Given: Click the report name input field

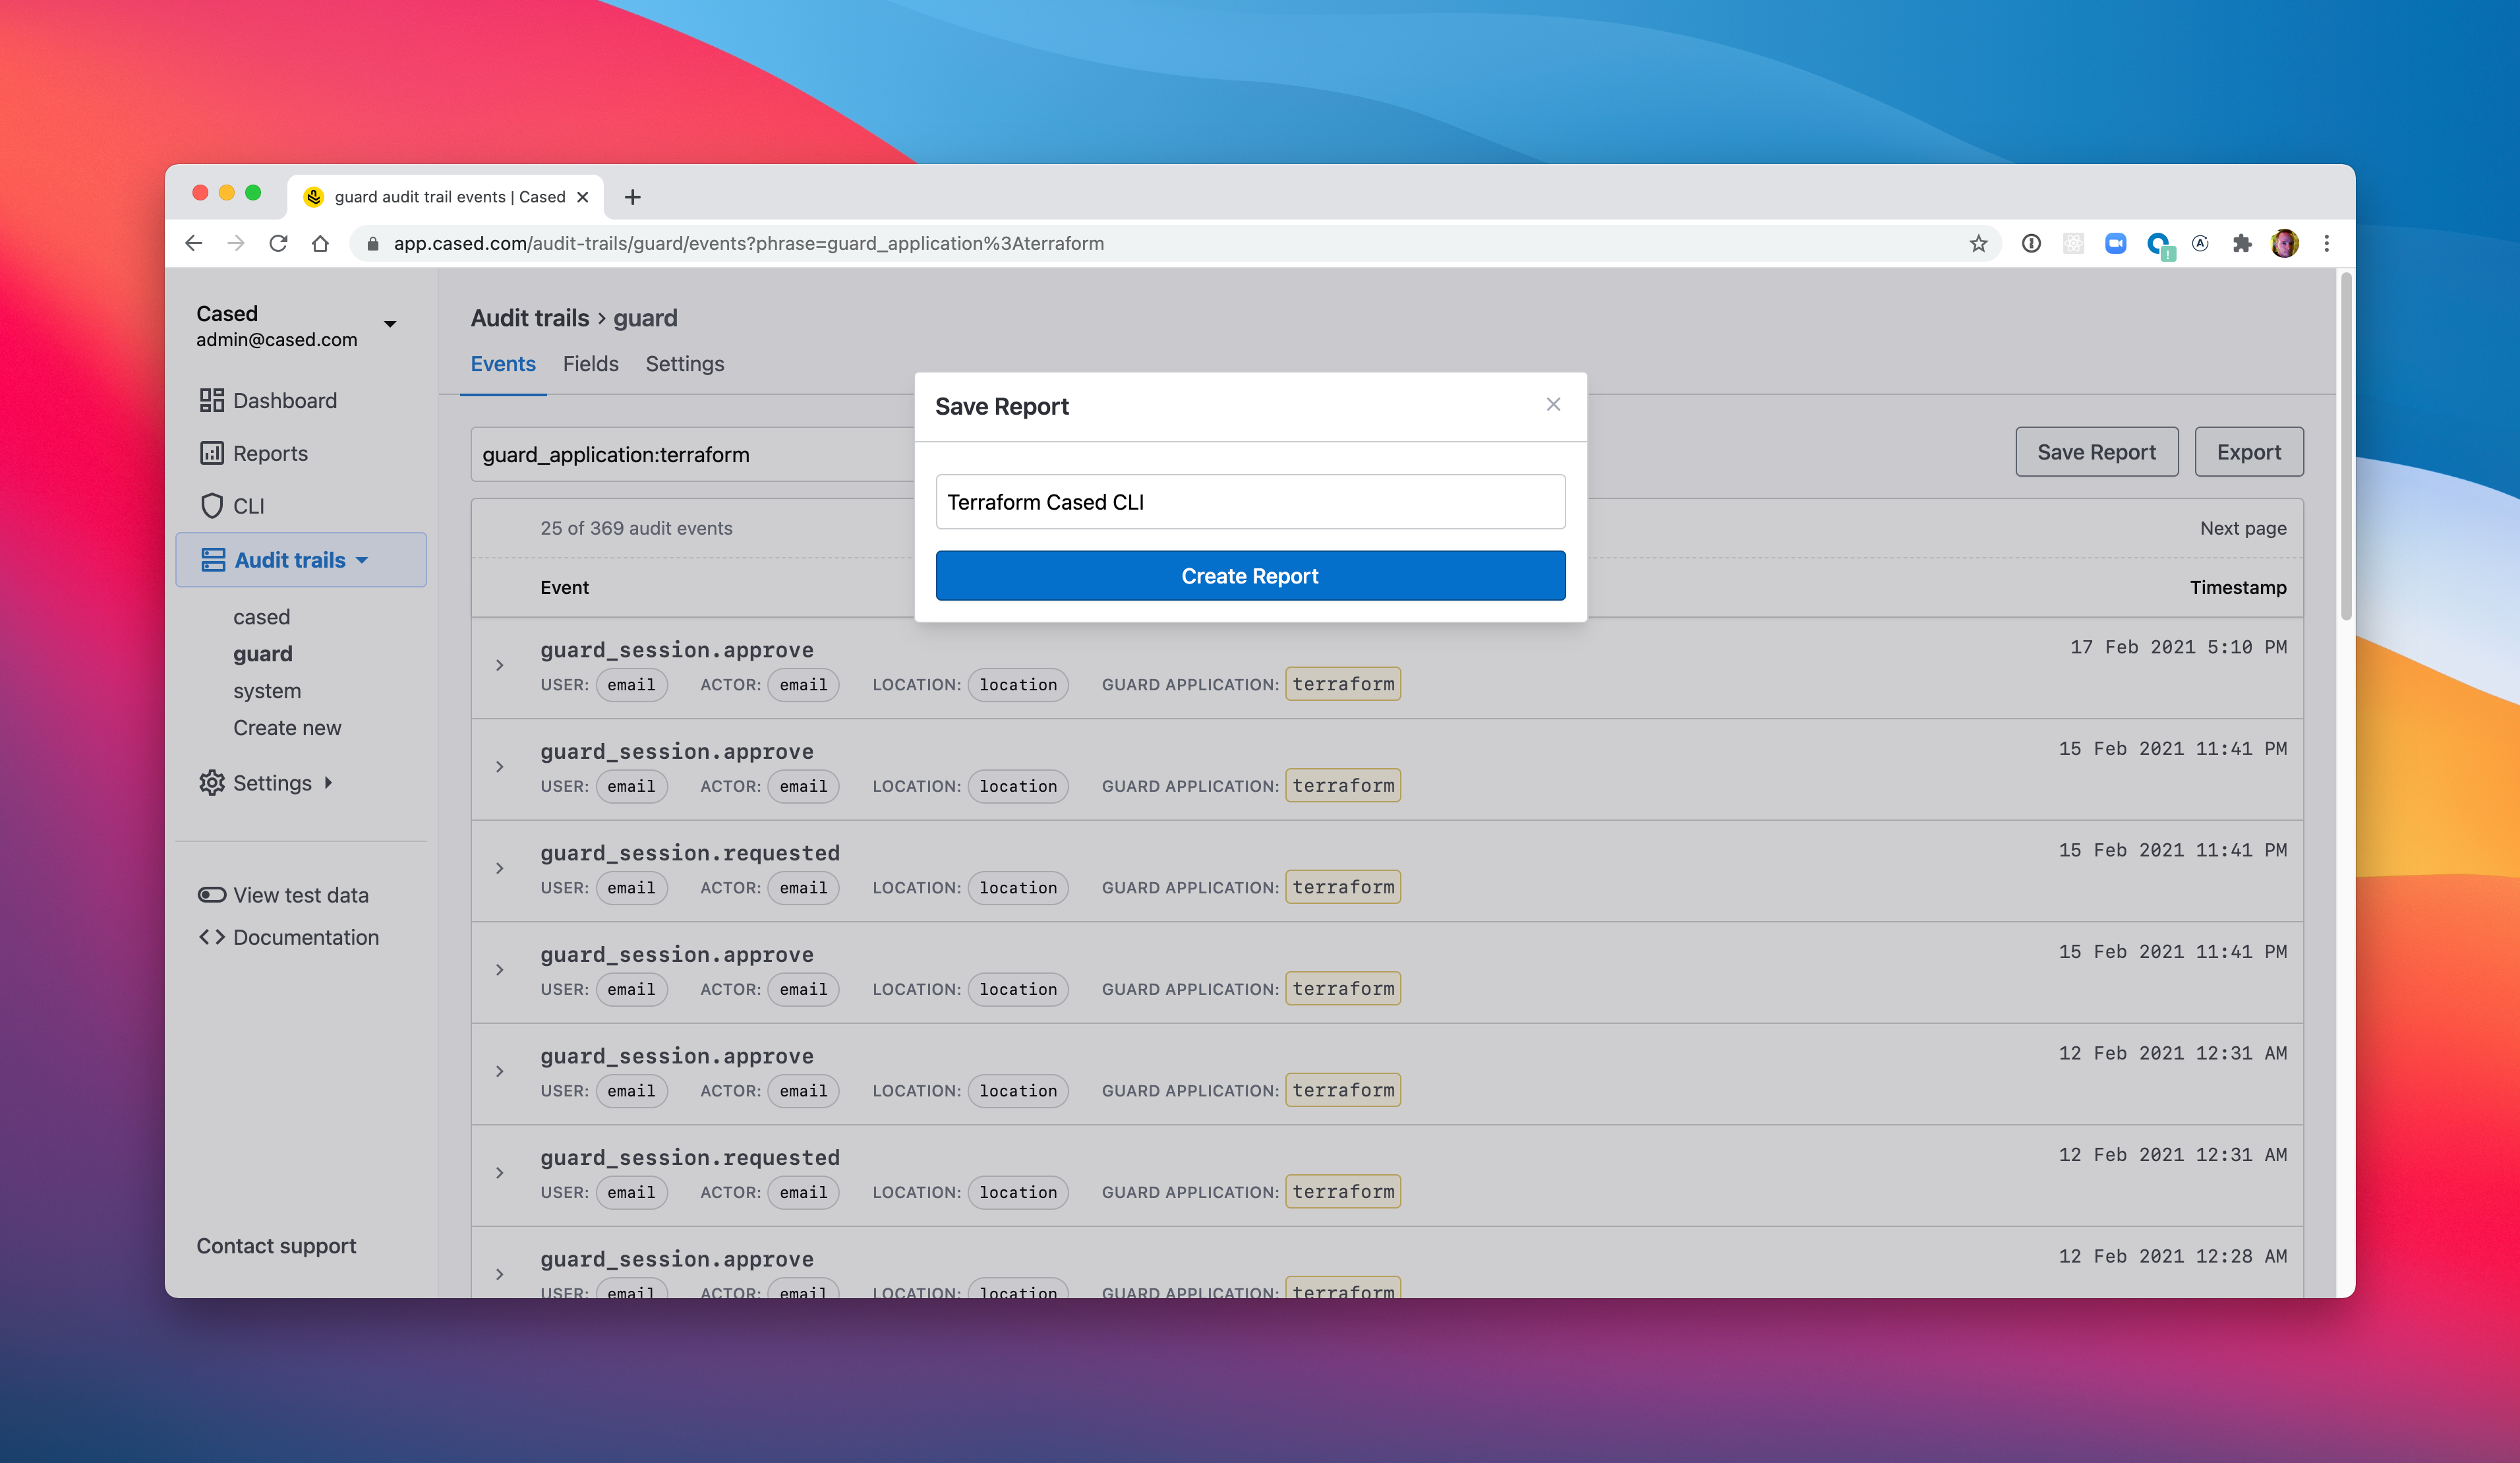Looking at the screenshot, I should 1250,502.
